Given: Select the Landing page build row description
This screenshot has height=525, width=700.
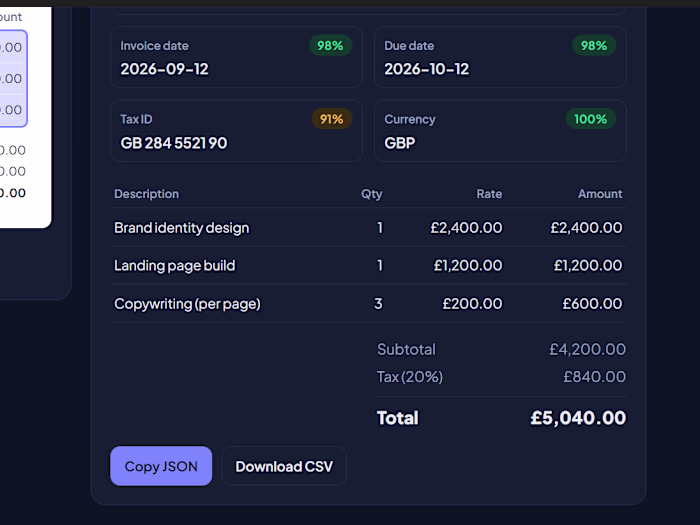Looking at the screenshot, I should (175, 266).
